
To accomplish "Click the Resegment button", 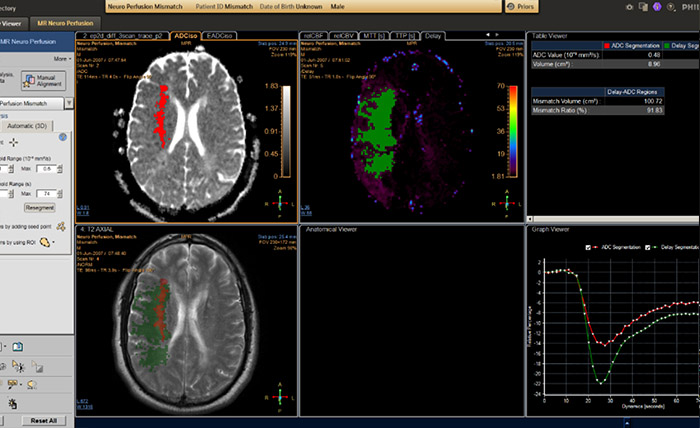I will [x=39, y=208].
